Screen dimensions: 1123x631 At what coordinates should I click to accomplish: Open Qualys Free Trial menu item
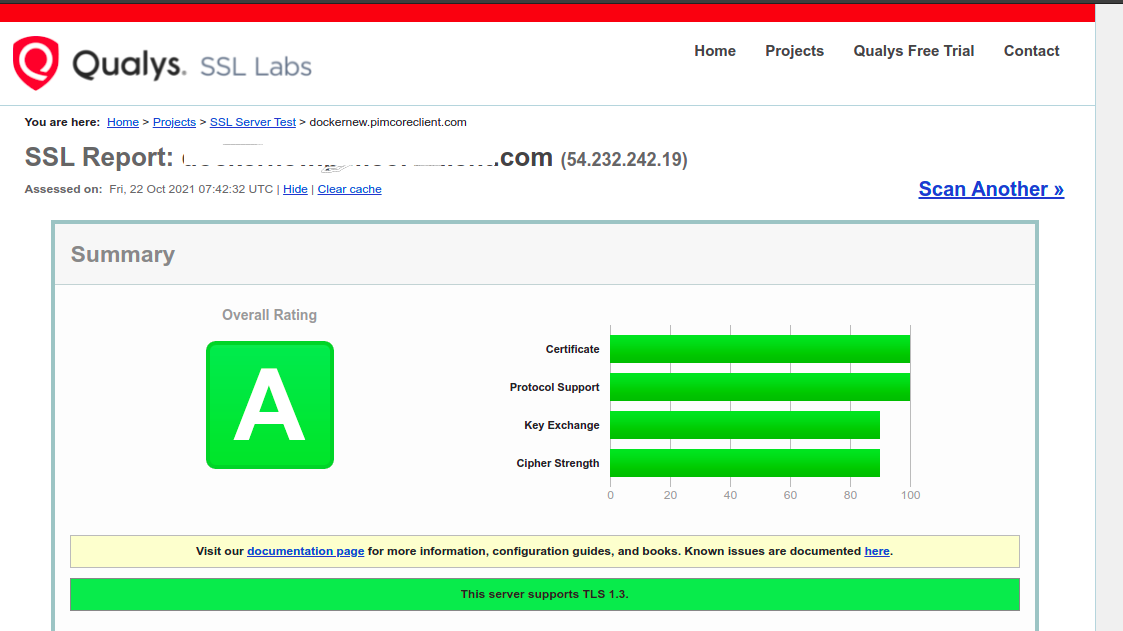[x=913, y=51]
